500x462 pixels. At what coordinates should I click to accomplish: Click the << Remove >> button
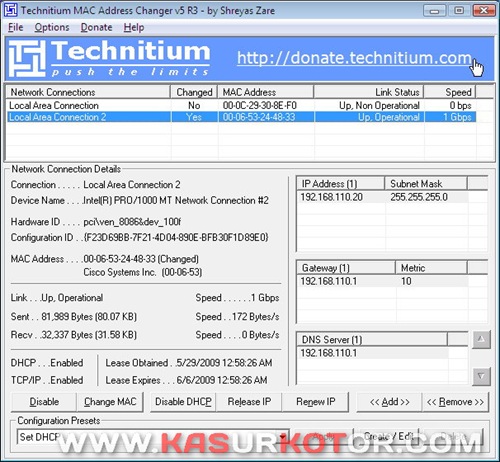pos(455,402)
